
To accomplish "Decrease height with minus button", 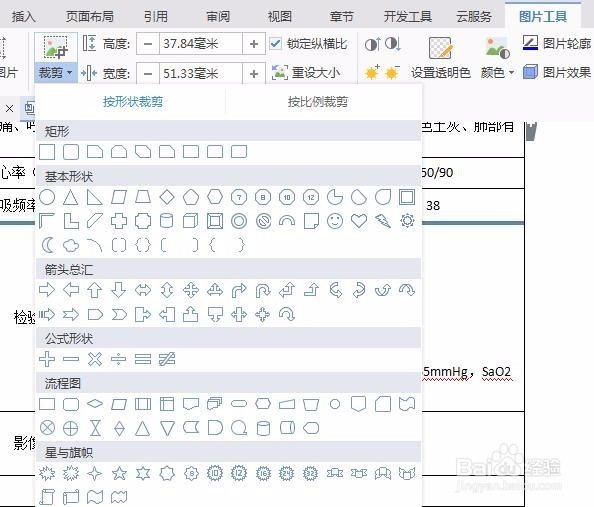I will point(148,44).
